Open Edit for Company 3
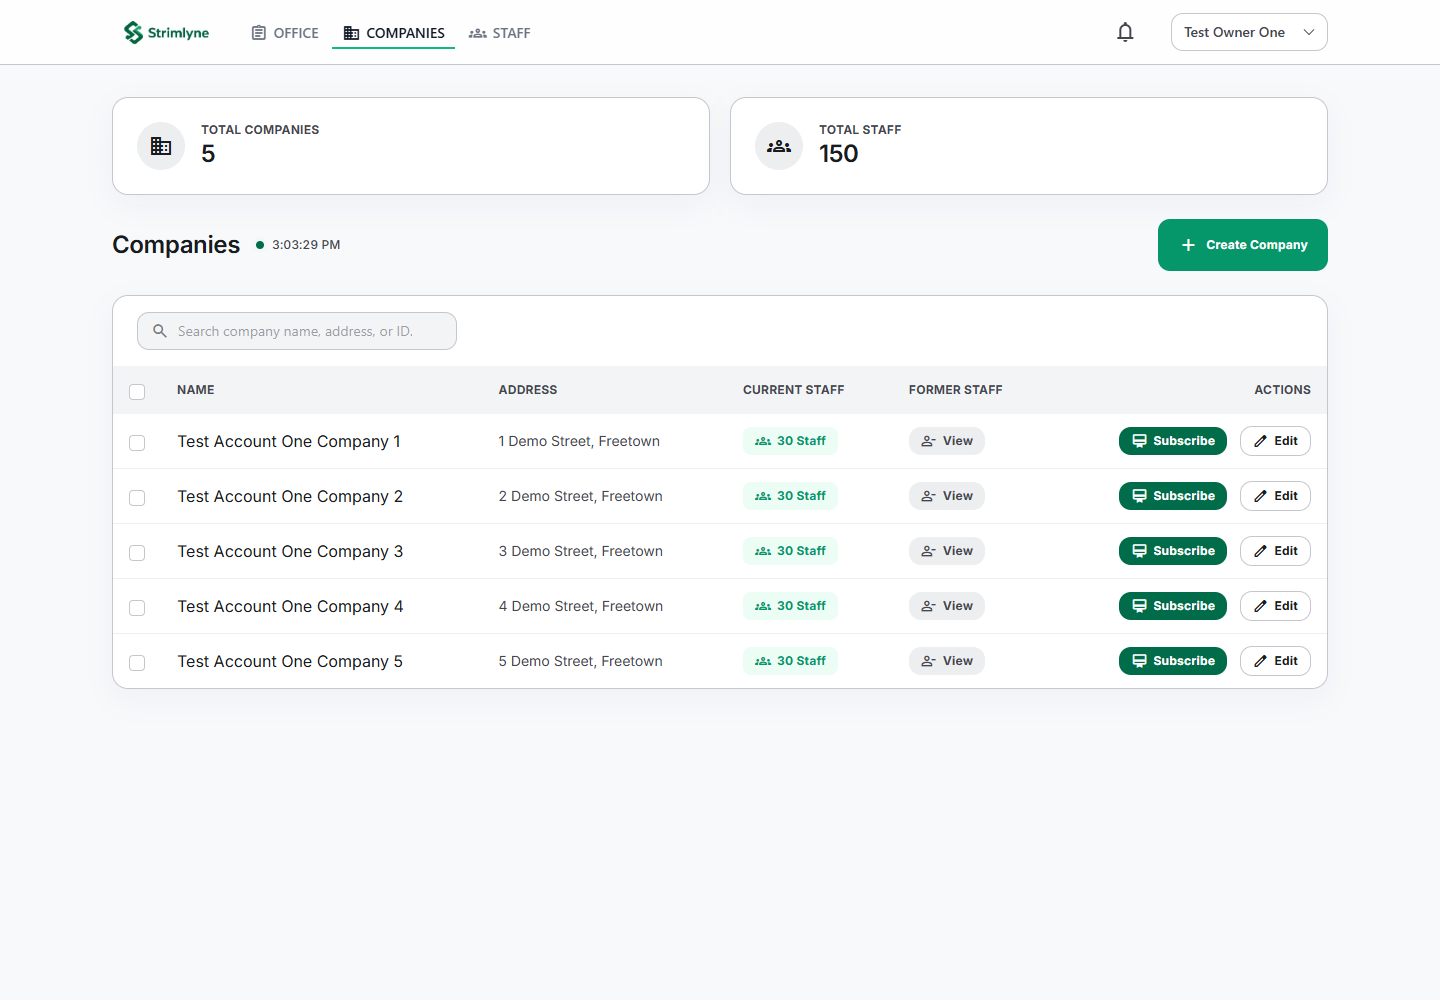 point(1275,551)
